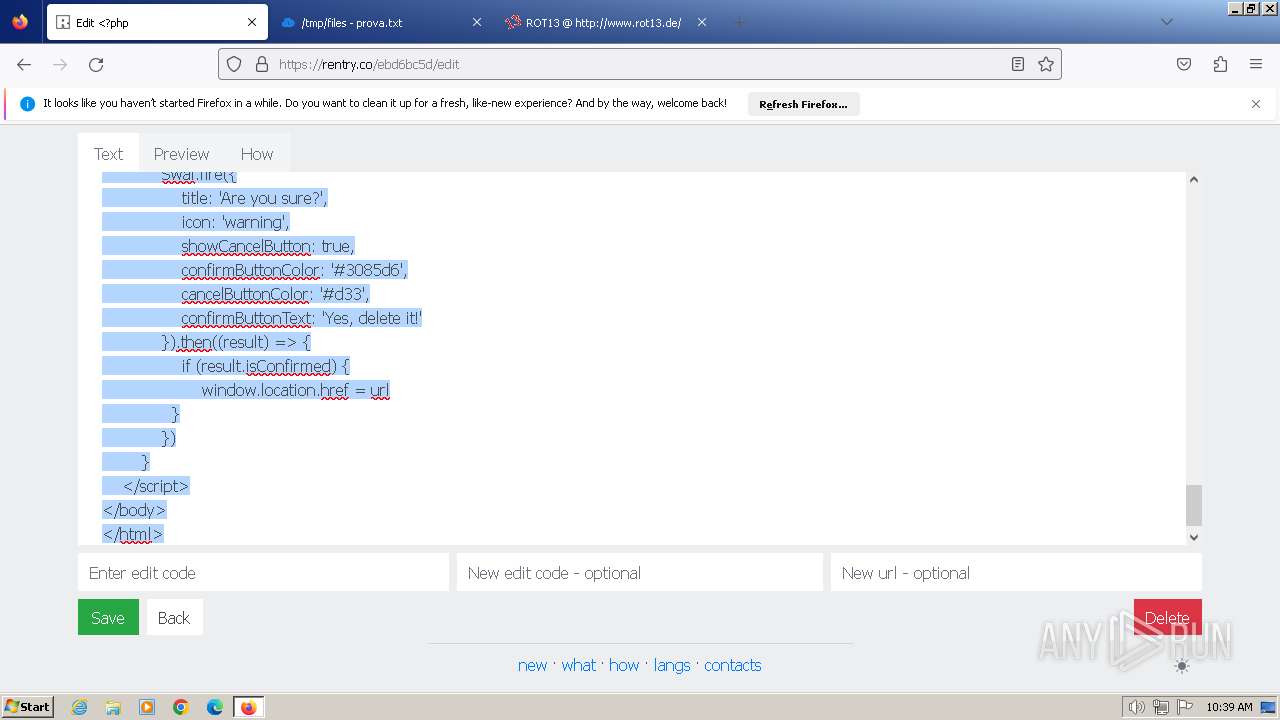The height and width of the screenshot is (720, 1280).
Task: Open the 'how' footer link
Action: point(624,665)
